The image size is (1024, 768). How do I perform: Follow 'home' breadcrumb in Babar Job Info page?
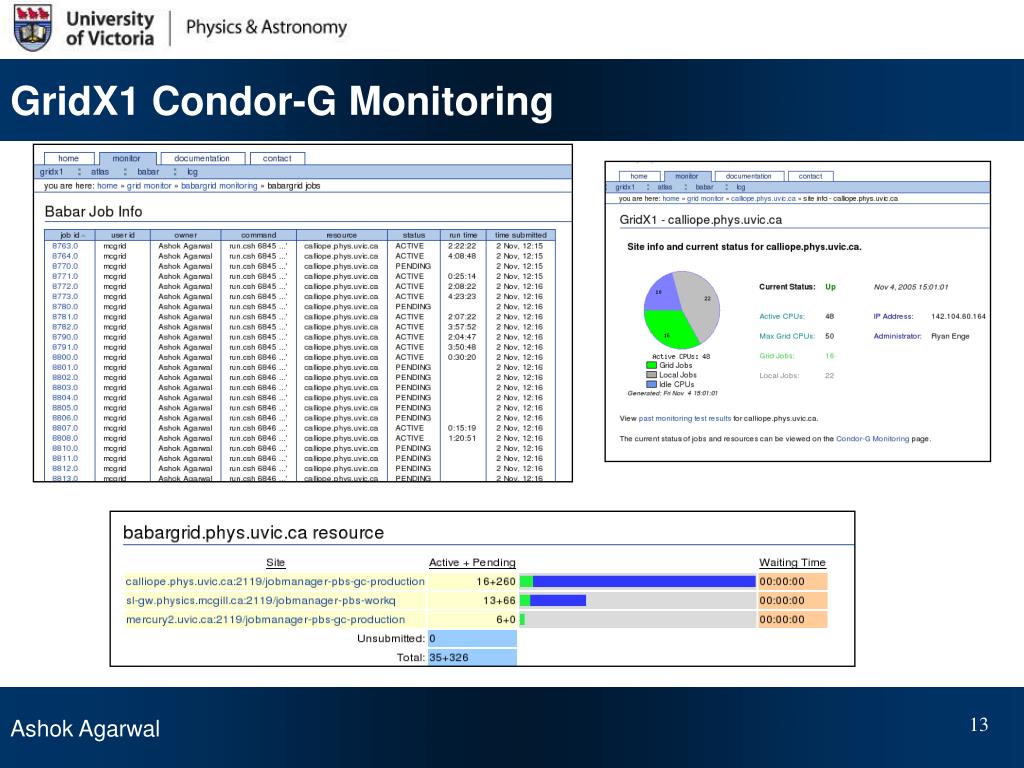(107, 186)
